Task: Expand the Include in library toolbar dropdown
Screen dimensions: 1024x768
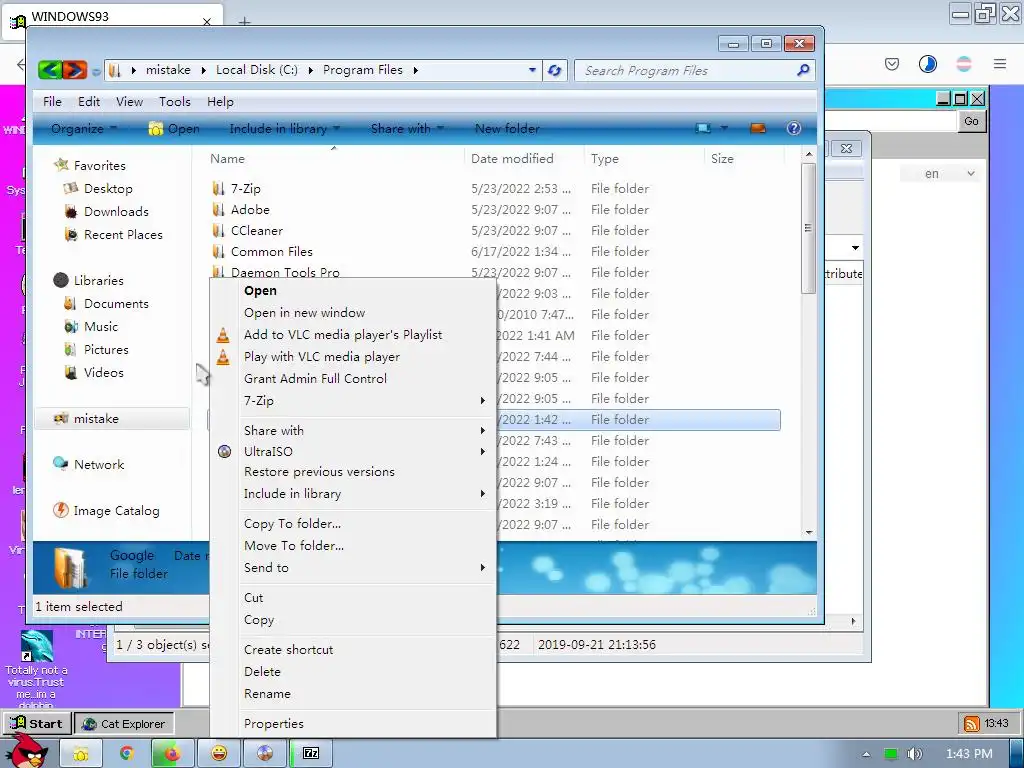Action: click(285, 129)
